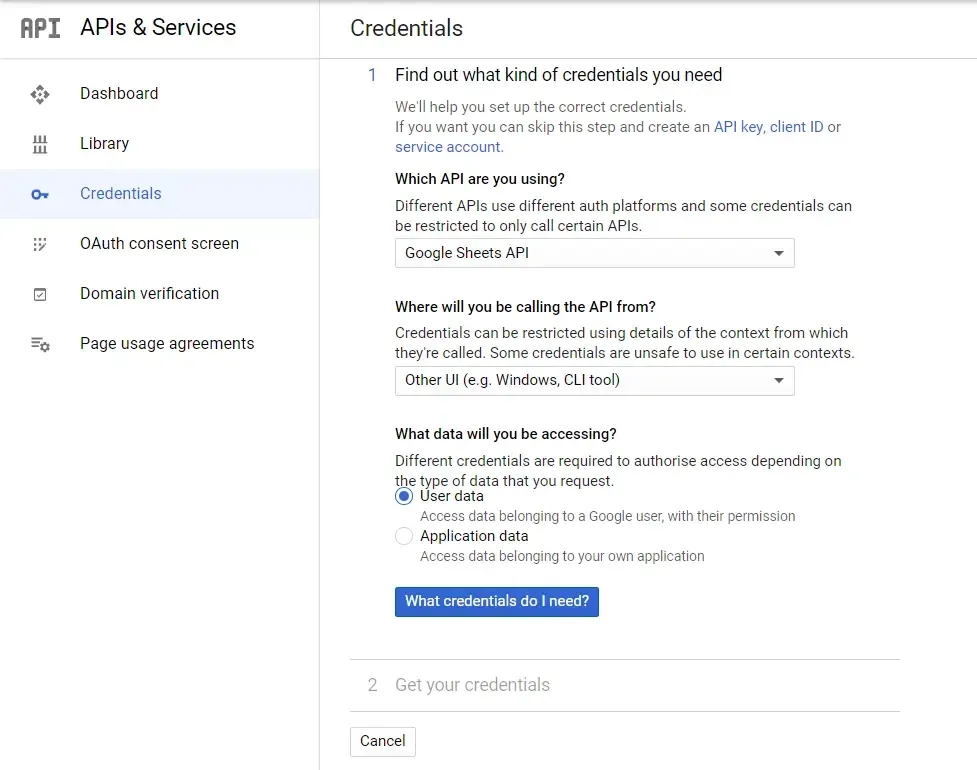Click the Domain verification checkbox icon
This screenshot has height=770, width=977.
pos(40,294)
